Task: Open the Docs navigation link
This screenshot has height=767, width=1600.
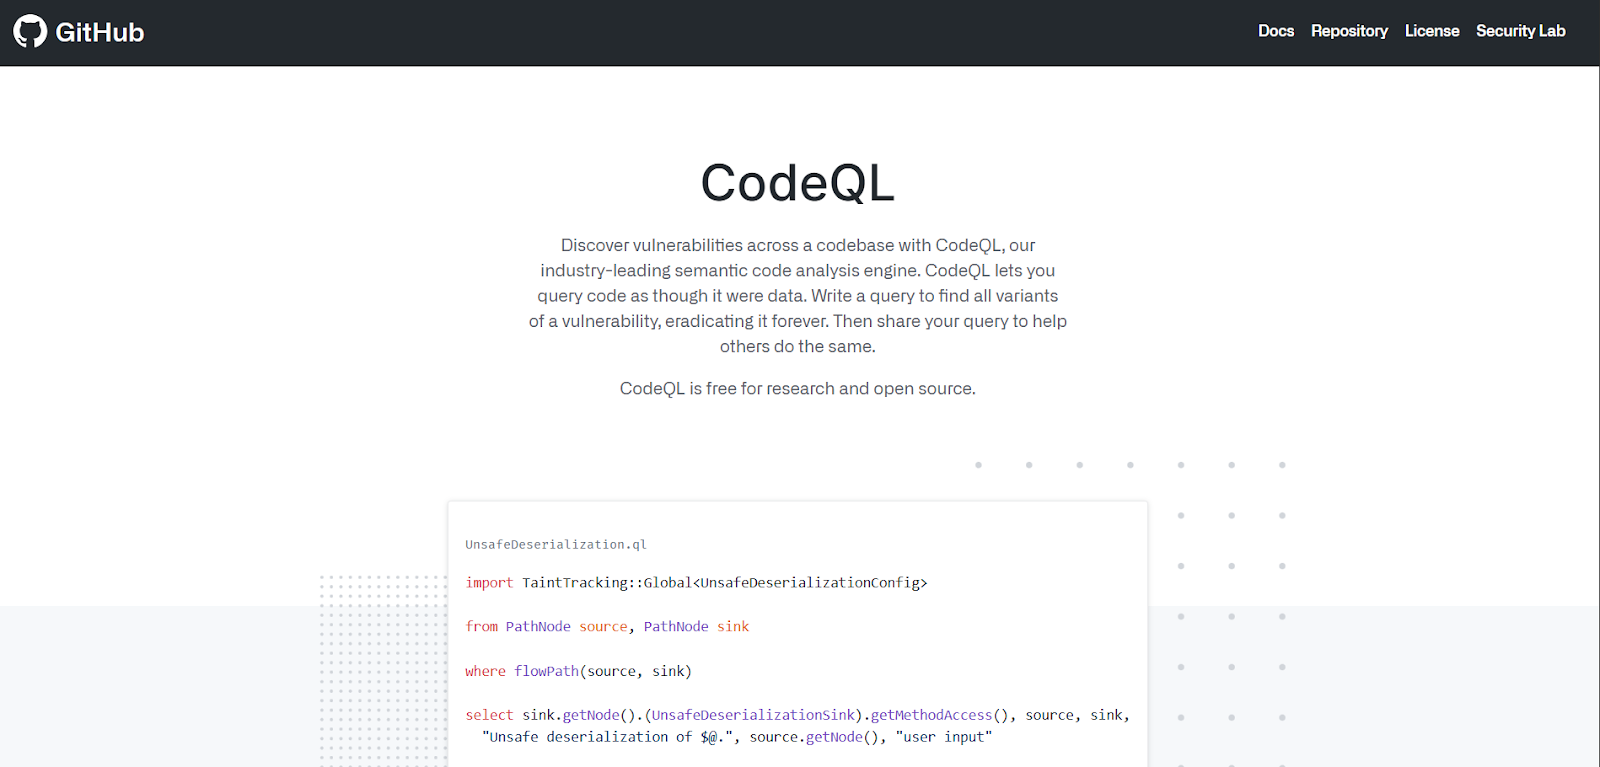Action: point(1276,31)
